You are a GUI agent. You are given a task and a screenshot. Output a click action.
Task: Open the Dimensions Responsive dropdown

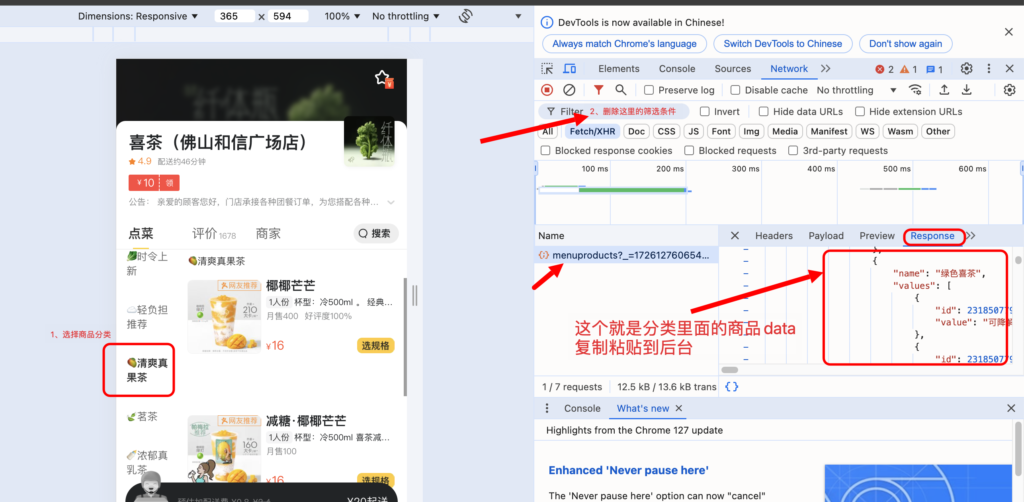tap(138, 16)
